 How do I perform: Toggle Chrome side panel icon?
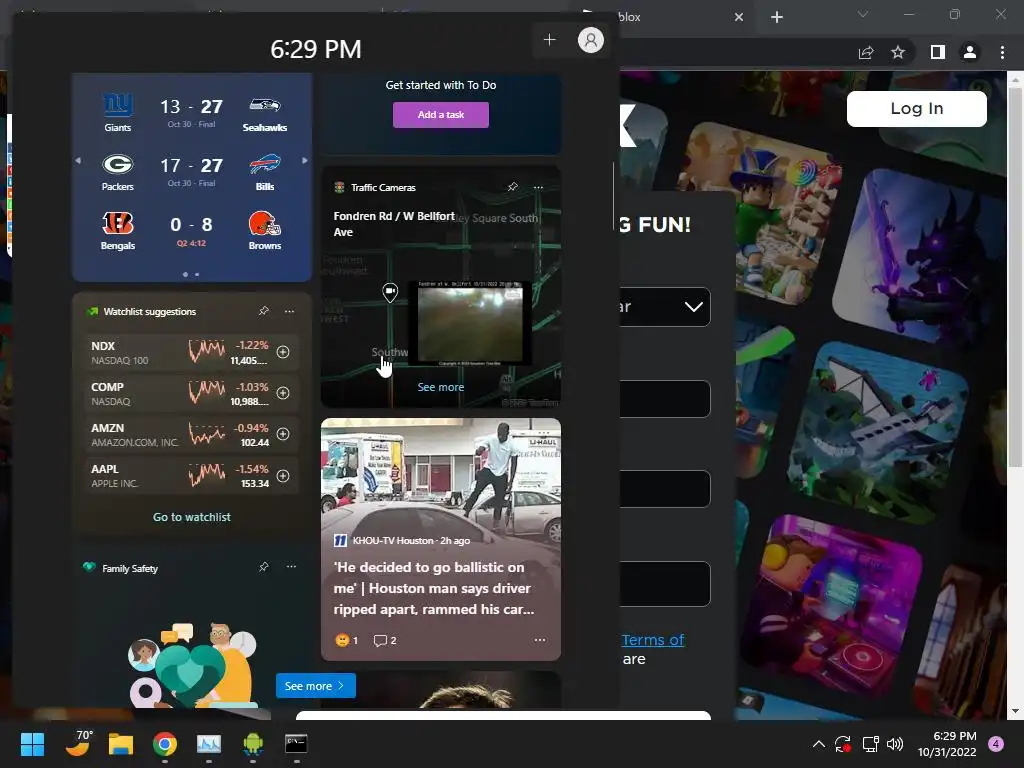938,52
